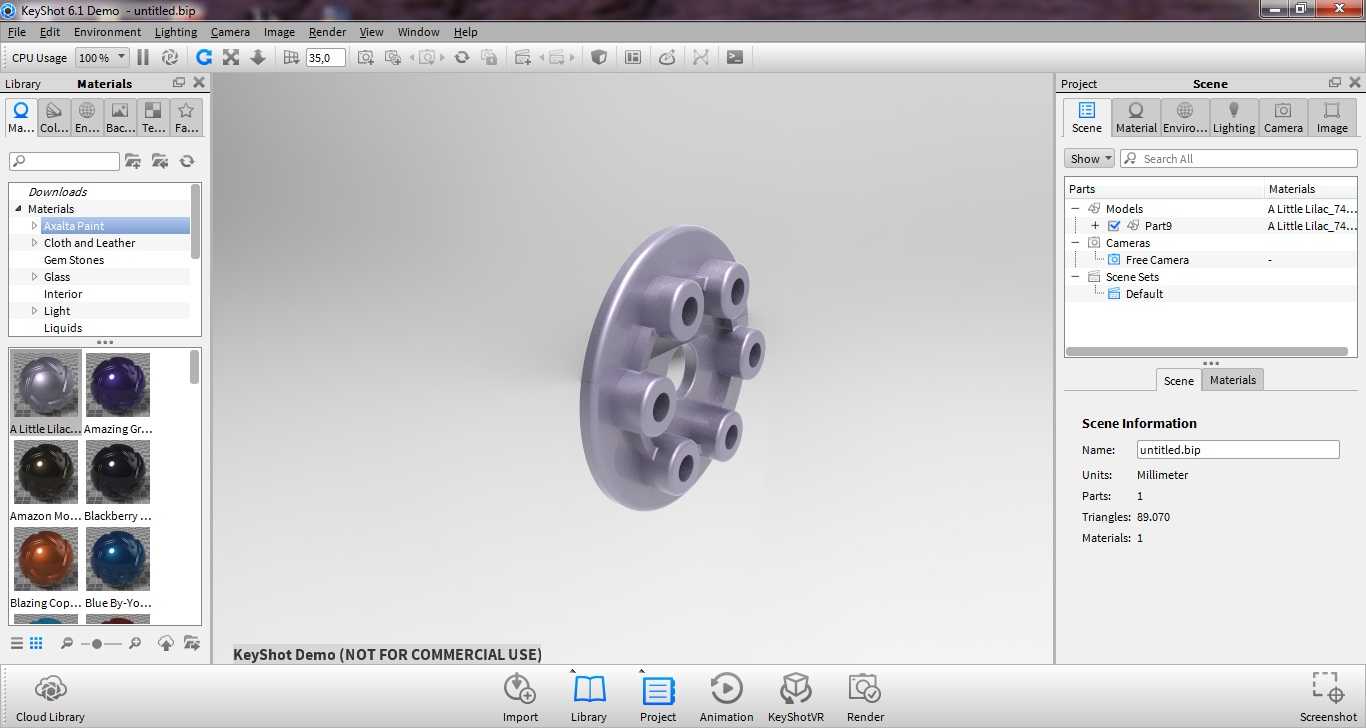This screenshot has width=1366, height=728.
Task: Open the Render dialog
Action: point(865,698)
